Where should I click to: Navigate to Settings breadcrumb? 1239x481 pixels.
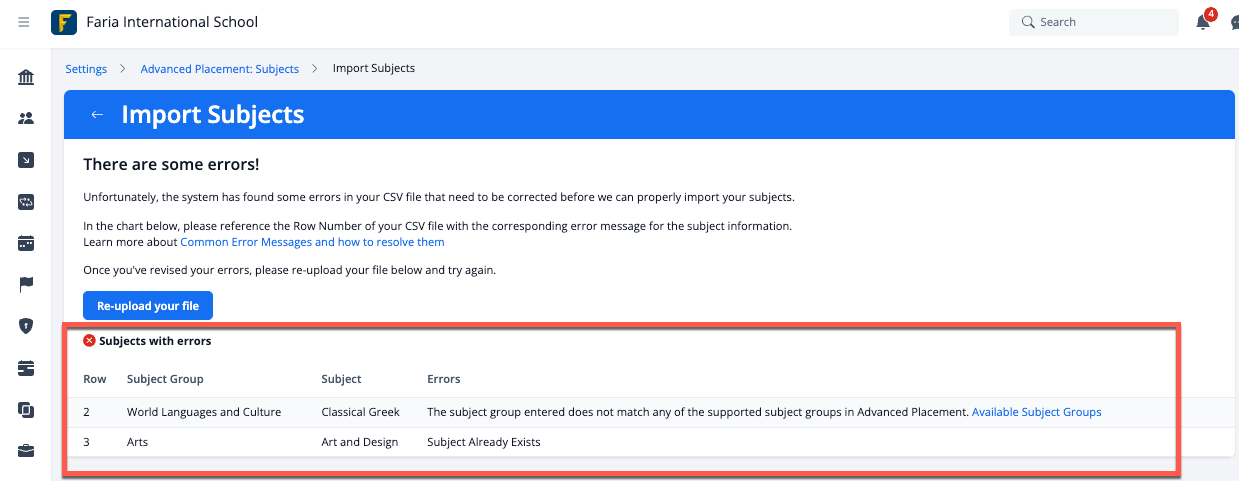(x=86, y=69)
